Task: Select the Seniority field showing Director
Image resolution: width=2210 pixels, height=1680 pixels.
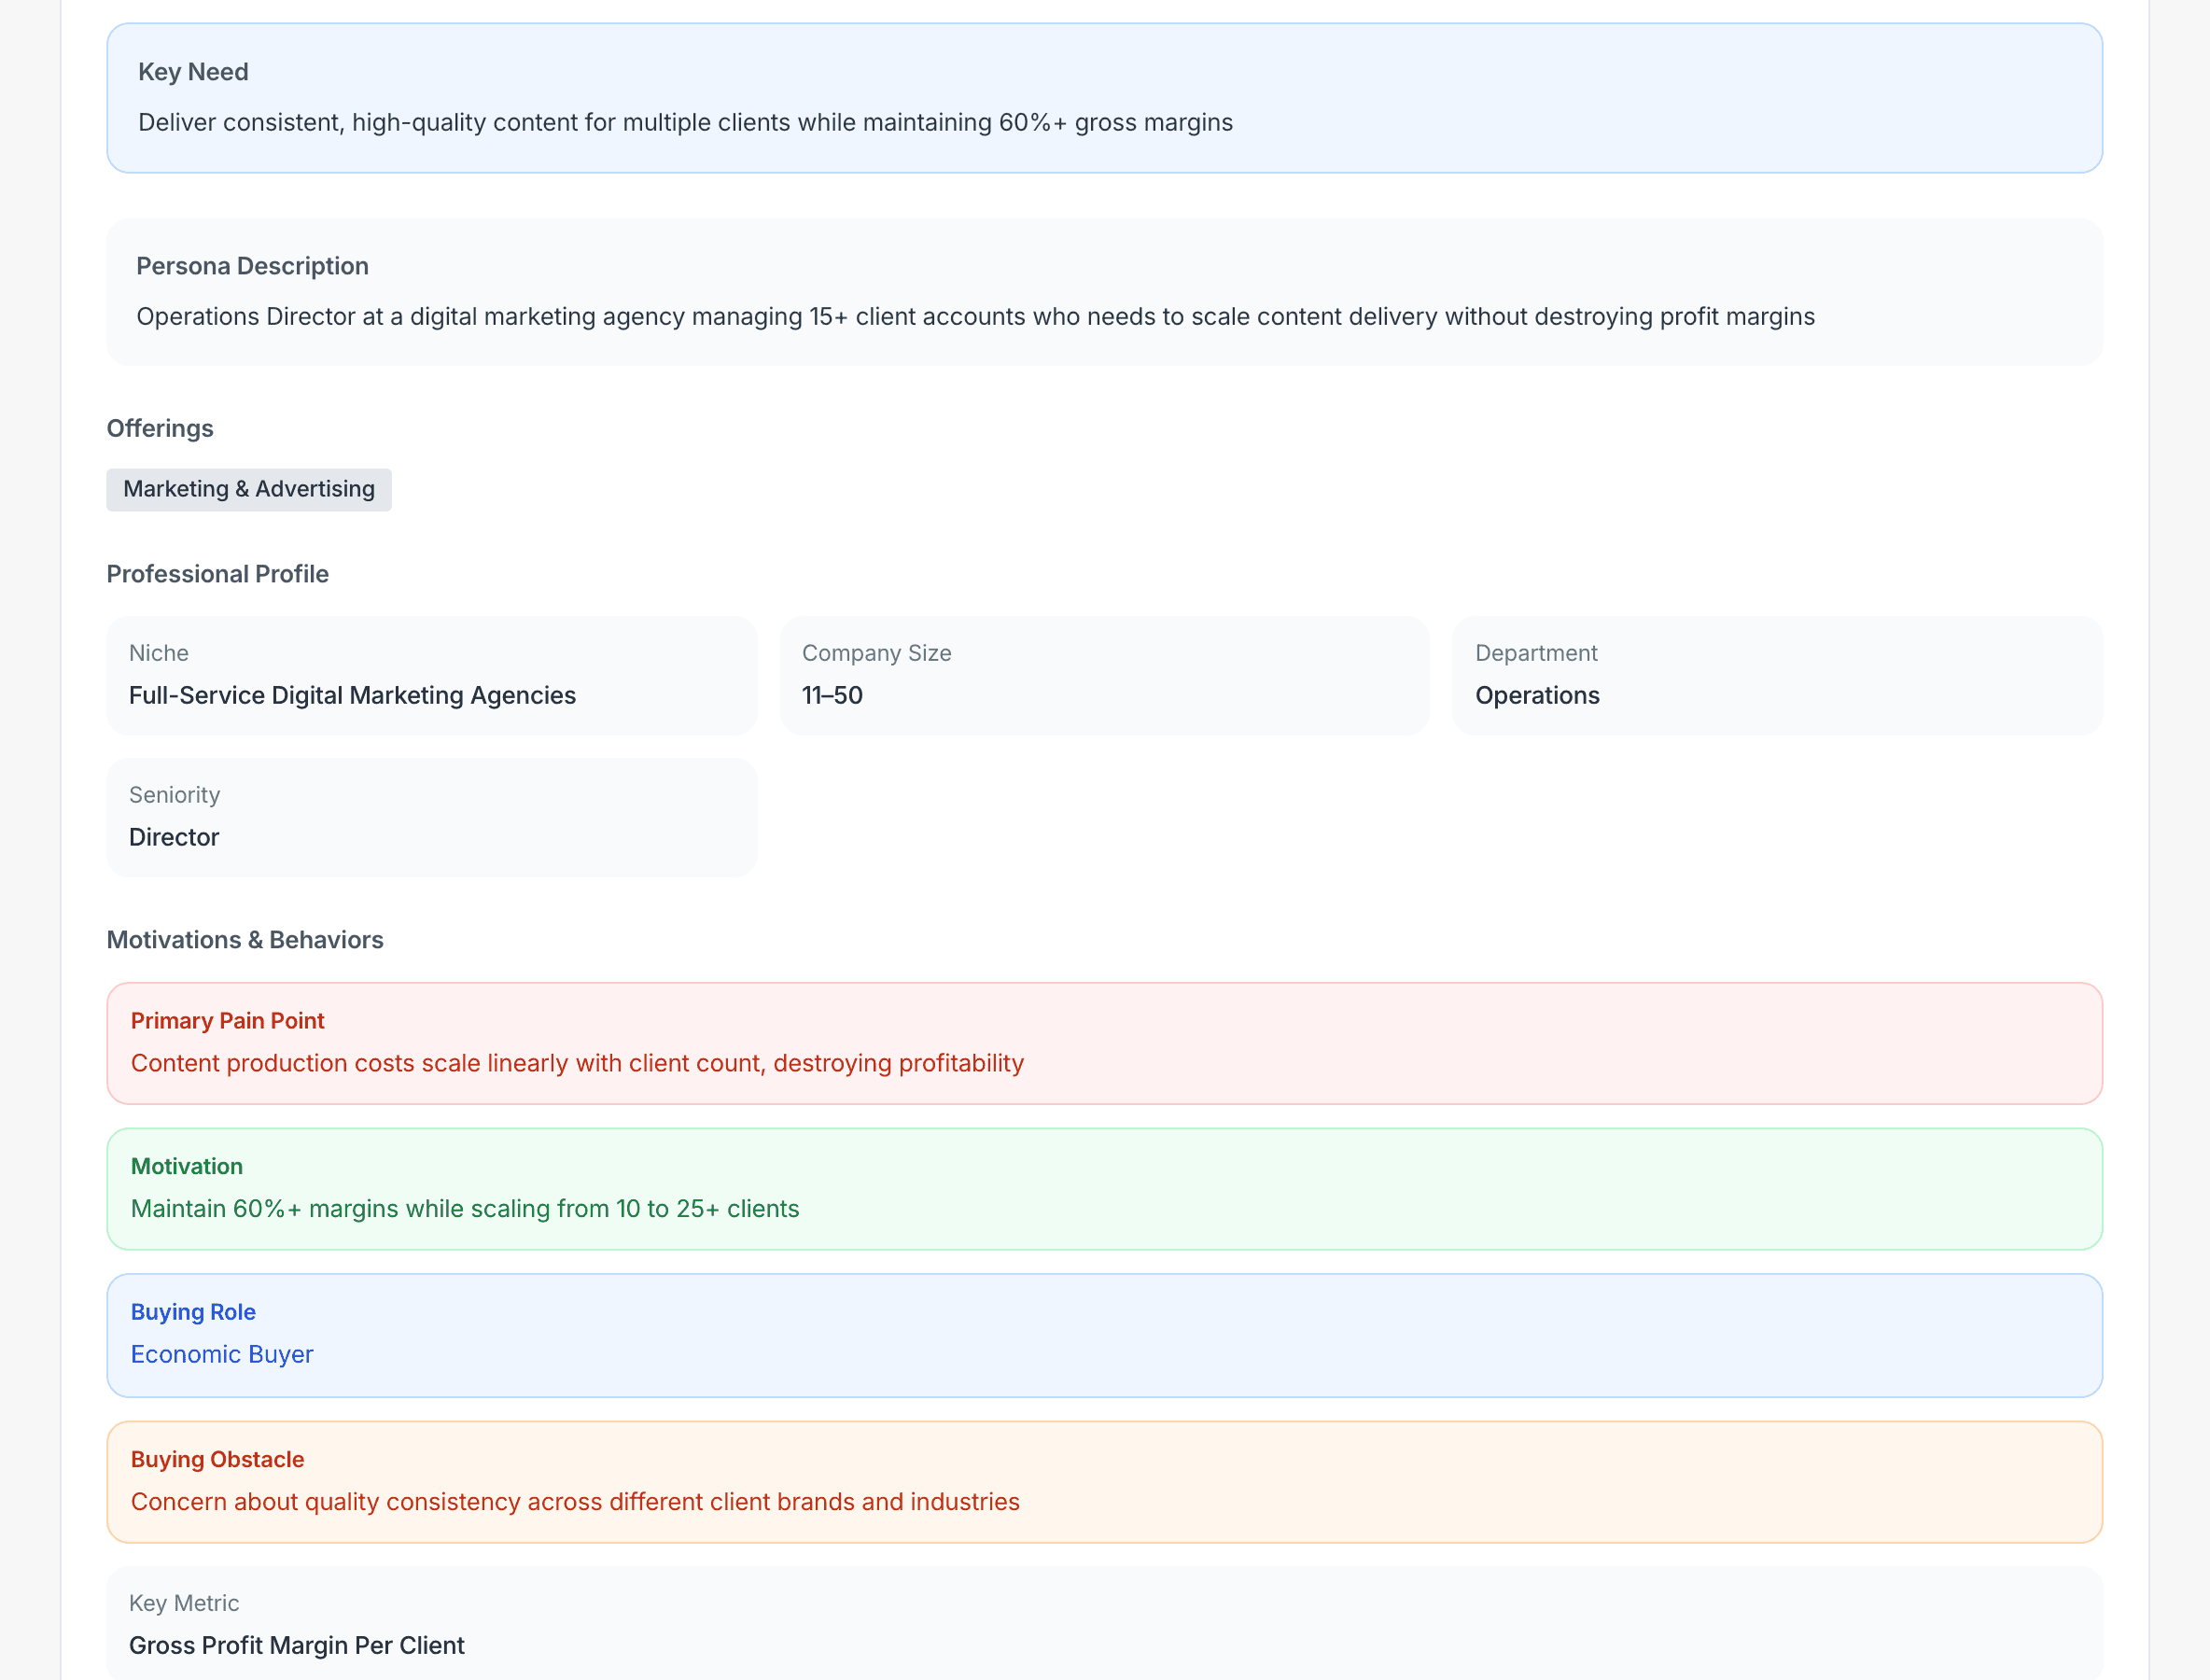Action: click(431, 817)
